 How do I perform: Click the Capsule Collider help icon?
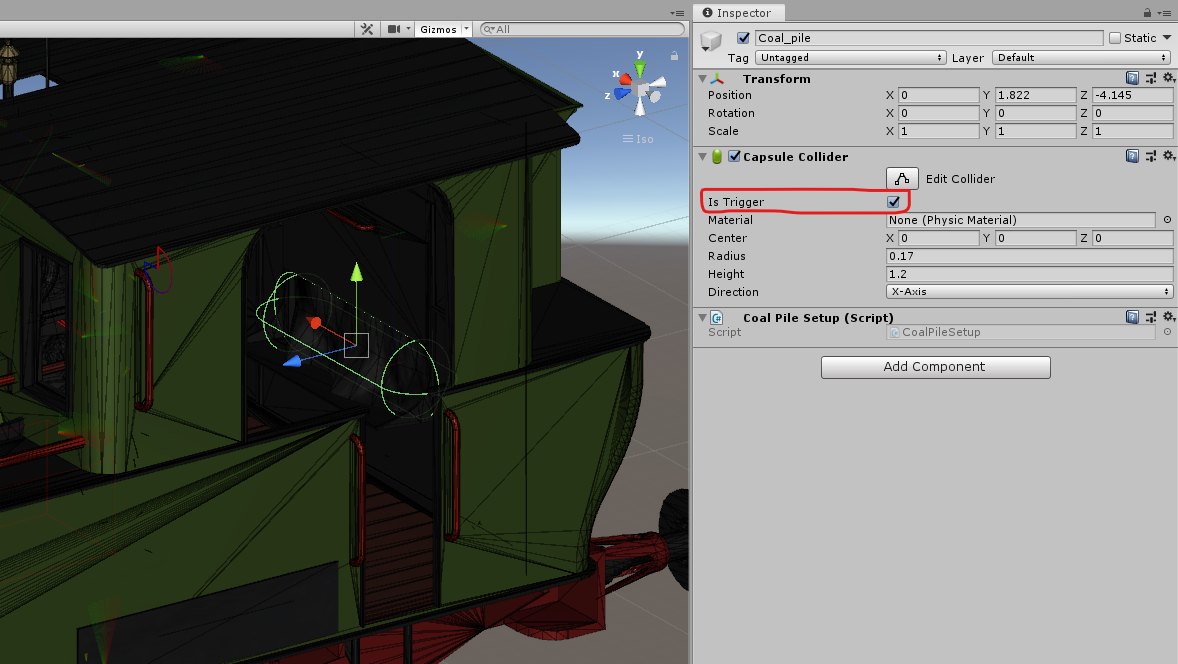pos(1132,155)
